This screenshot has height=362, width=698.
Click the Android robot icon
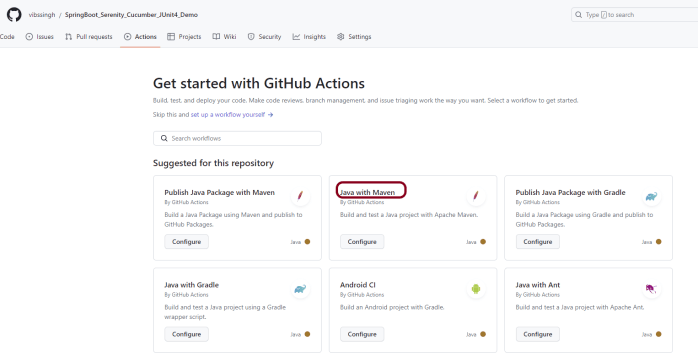(x=476, y=289)
